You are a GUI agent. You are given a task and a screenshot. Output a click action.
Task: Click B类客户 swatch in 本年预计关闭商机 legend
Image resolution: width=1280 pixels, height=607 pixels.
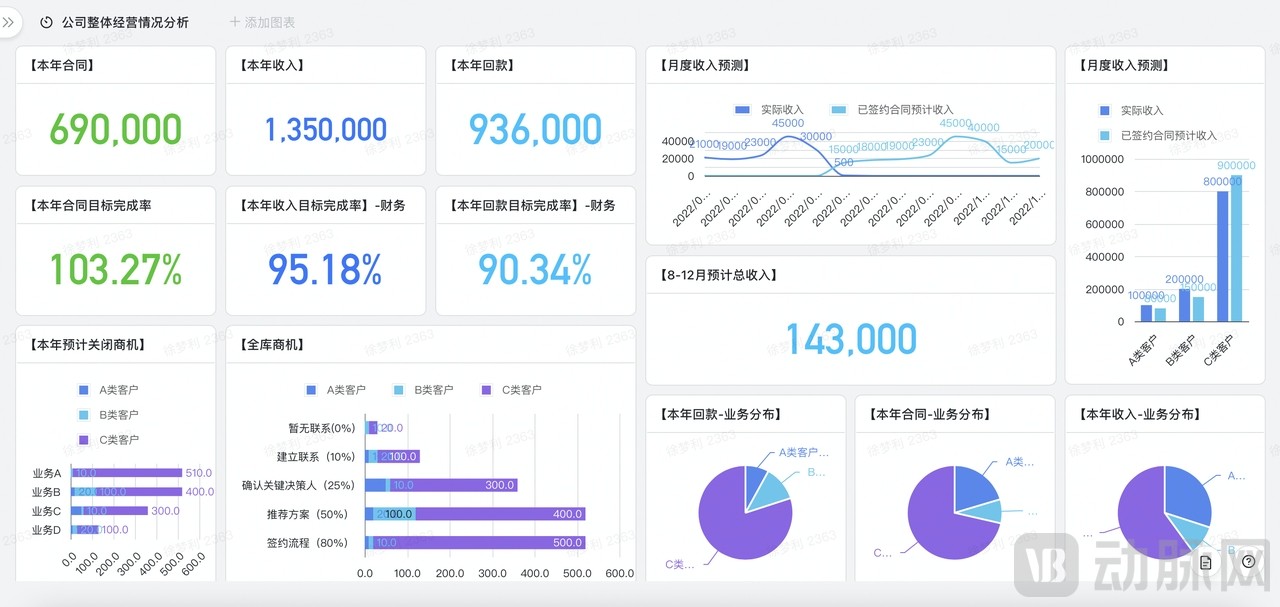coord(84,415)
